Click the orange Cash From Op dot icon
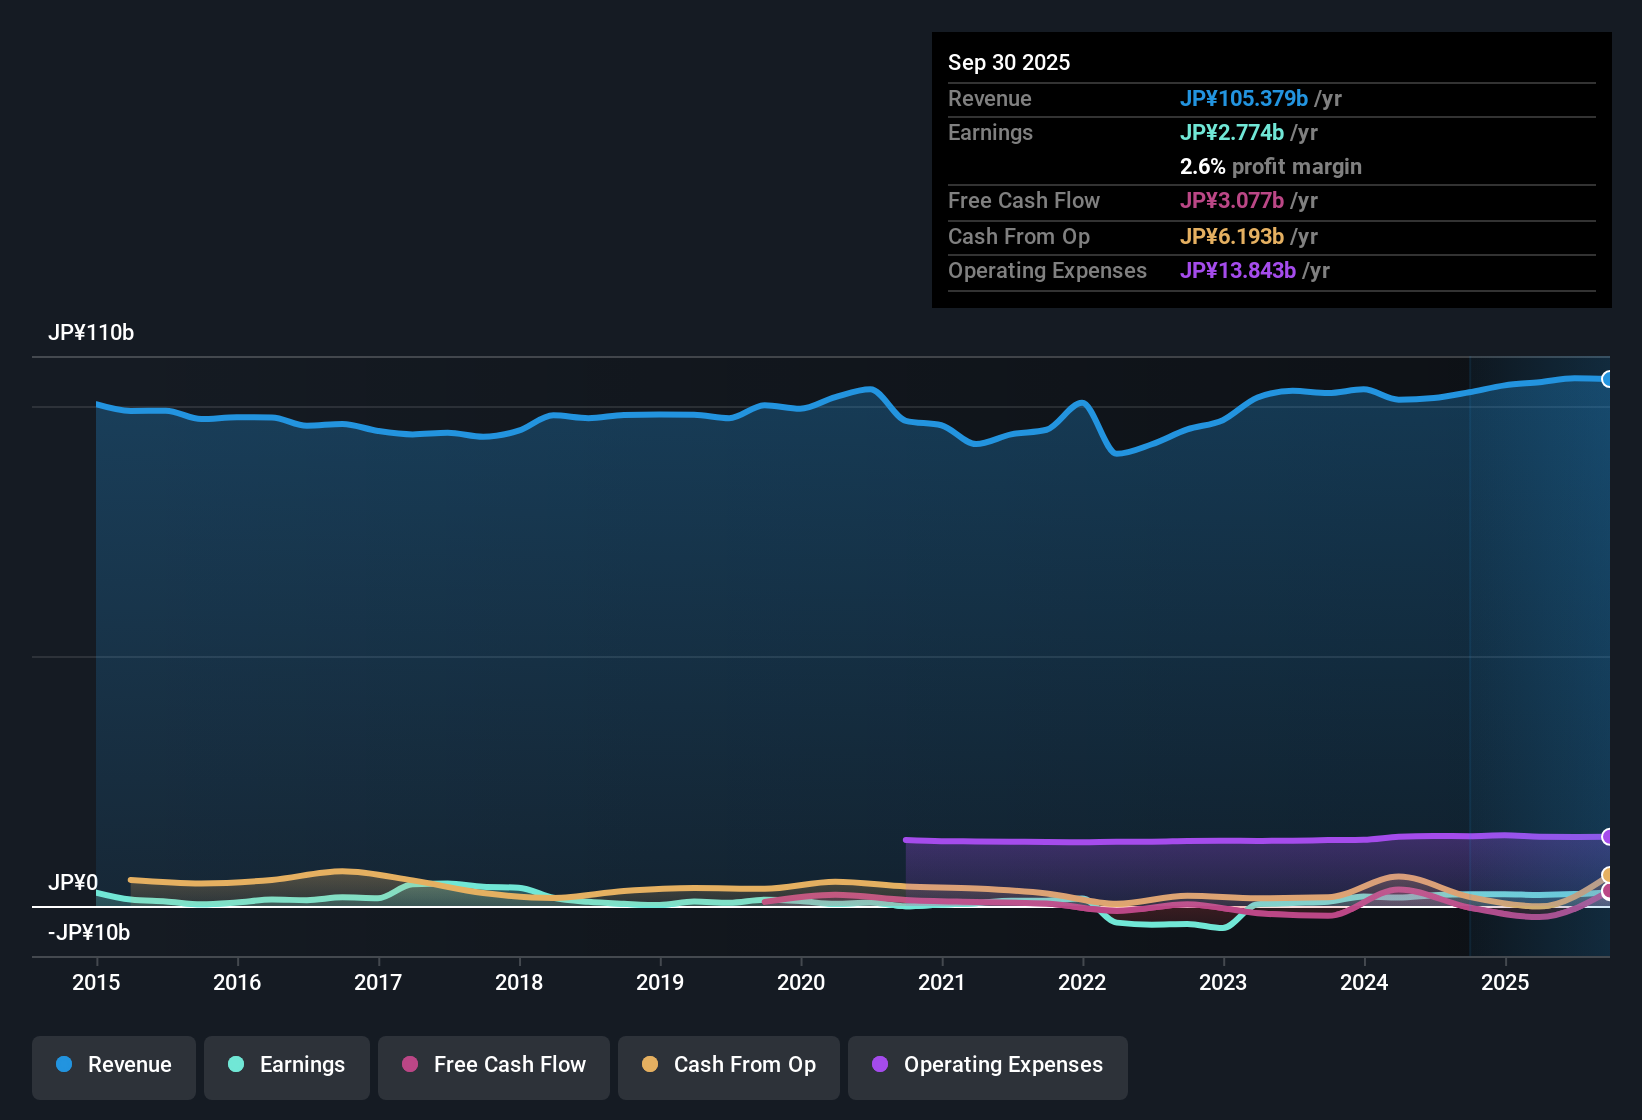 650,1065
